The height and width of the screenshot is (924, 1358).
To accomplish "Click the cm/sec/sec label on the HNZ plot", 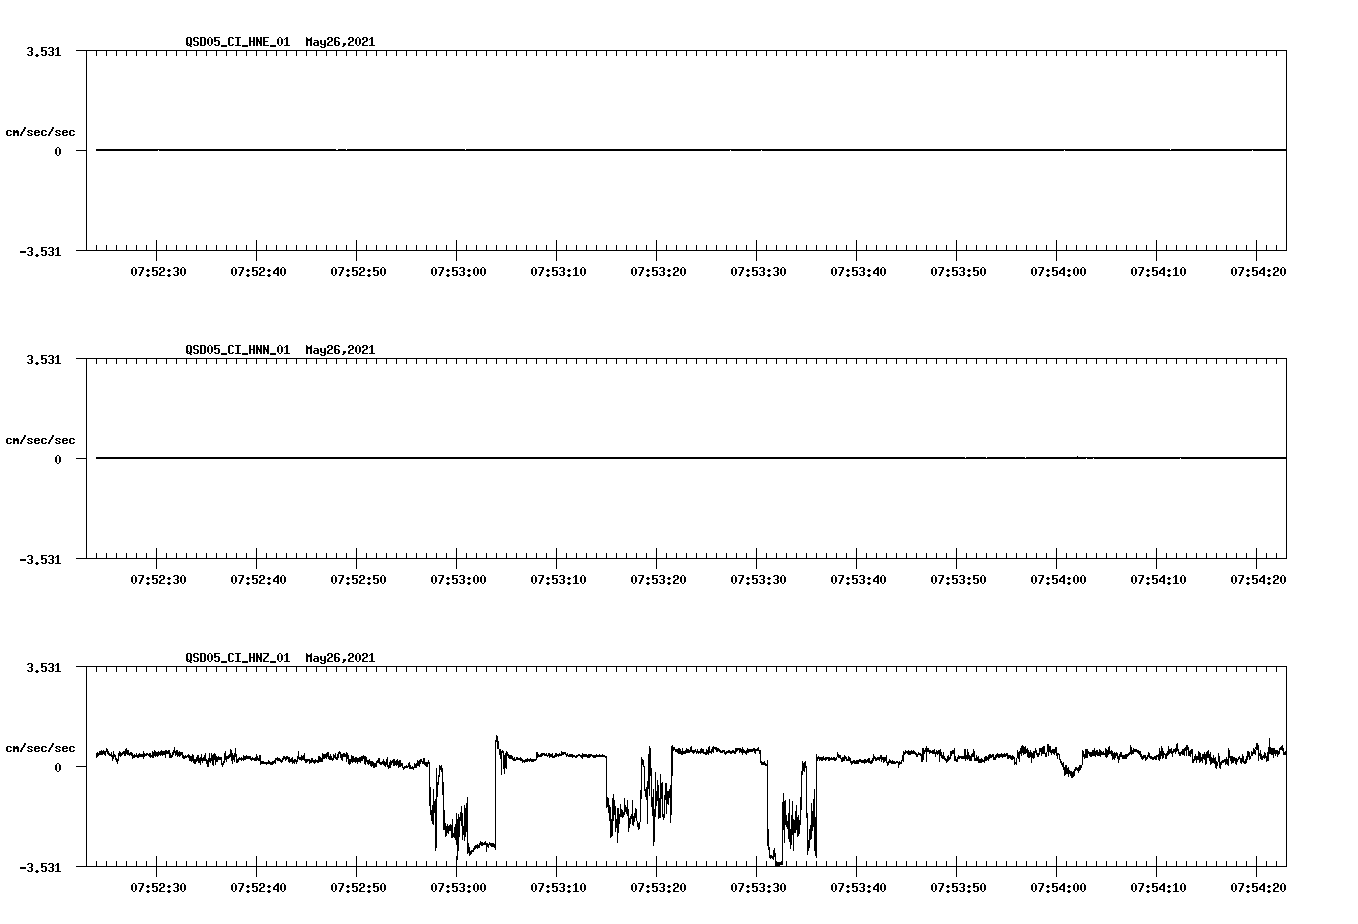I will click(40, 746).
